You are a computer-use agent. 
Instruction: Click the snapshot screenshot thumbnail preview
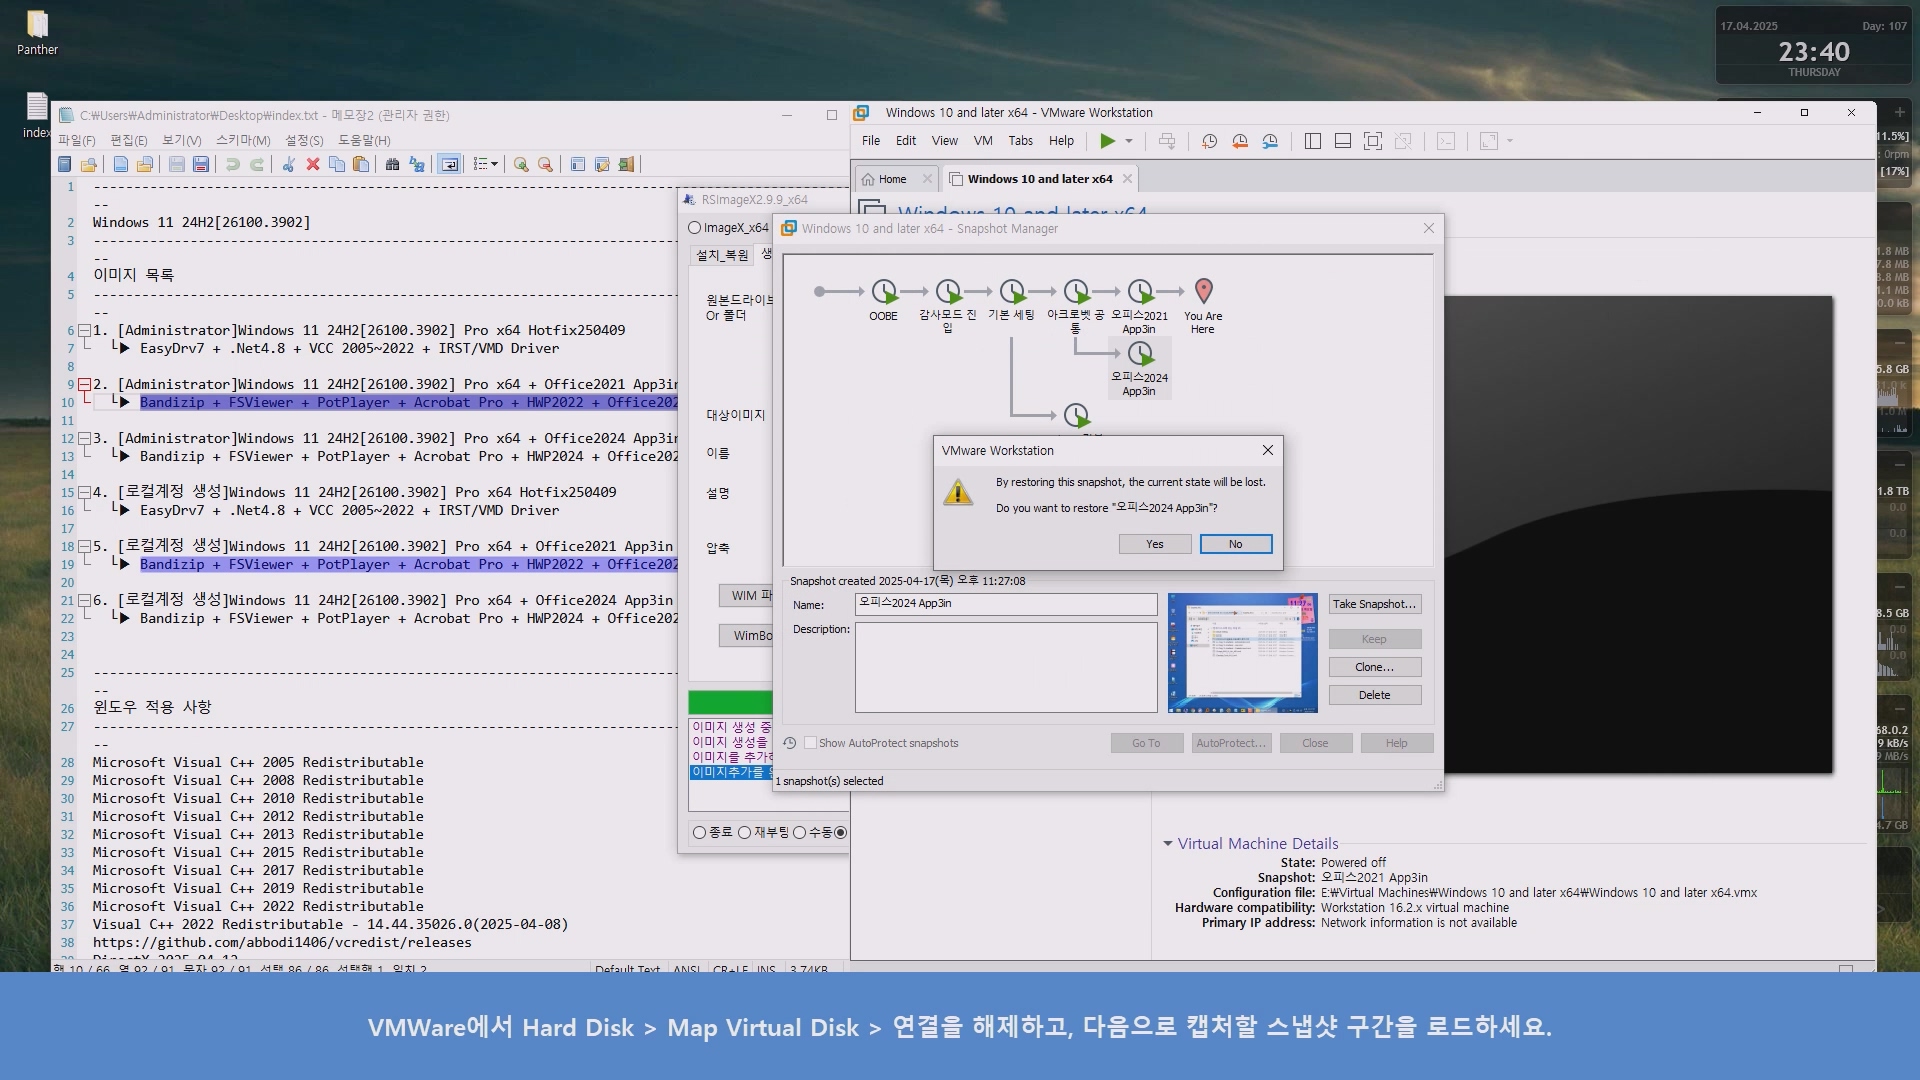coord(1242,653)
